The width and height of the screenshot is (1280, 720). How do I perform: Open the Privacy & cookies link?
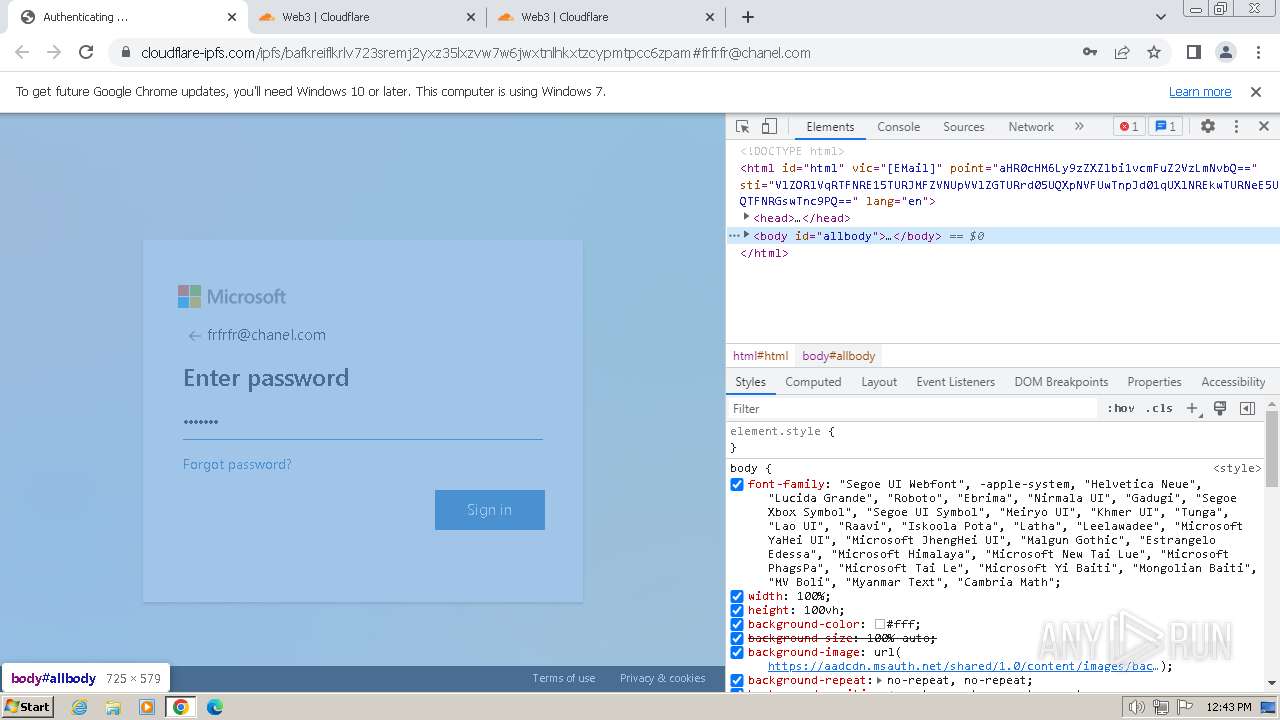(x=662, y=678)
